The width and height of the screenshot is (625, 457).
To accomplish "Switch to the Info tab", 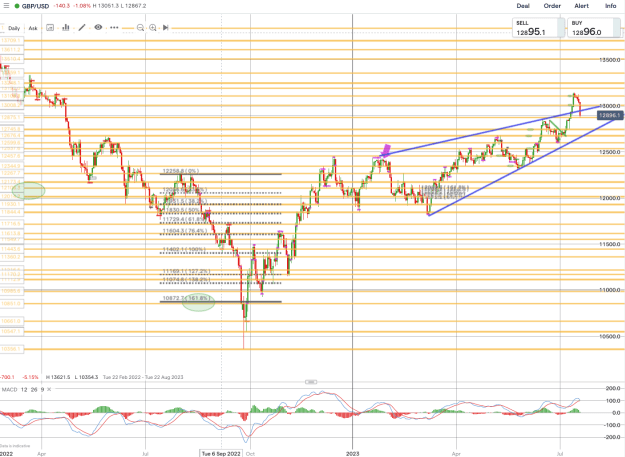I will [611, 6].
